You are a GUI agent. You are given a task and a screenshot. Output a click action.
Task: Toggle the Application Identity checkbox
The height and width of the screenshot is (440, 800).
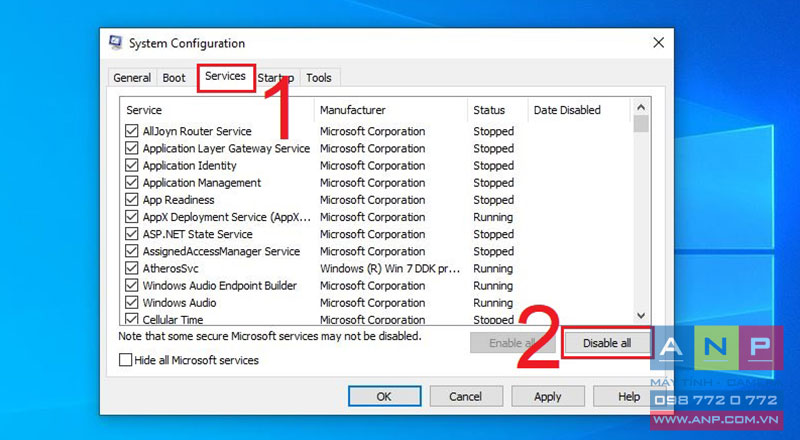pos(132,165)
